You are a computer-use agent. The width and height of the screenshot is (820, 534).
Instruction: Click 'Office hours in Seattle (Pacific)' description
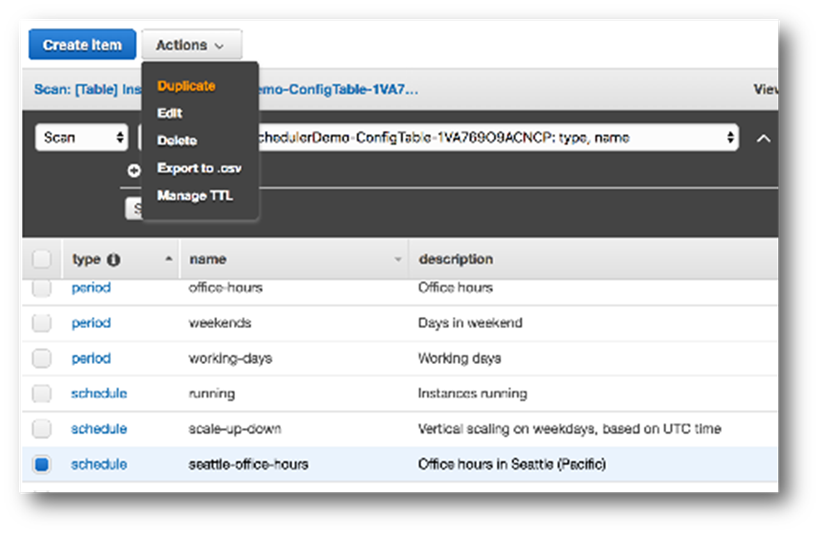click(x=512, y=464)
